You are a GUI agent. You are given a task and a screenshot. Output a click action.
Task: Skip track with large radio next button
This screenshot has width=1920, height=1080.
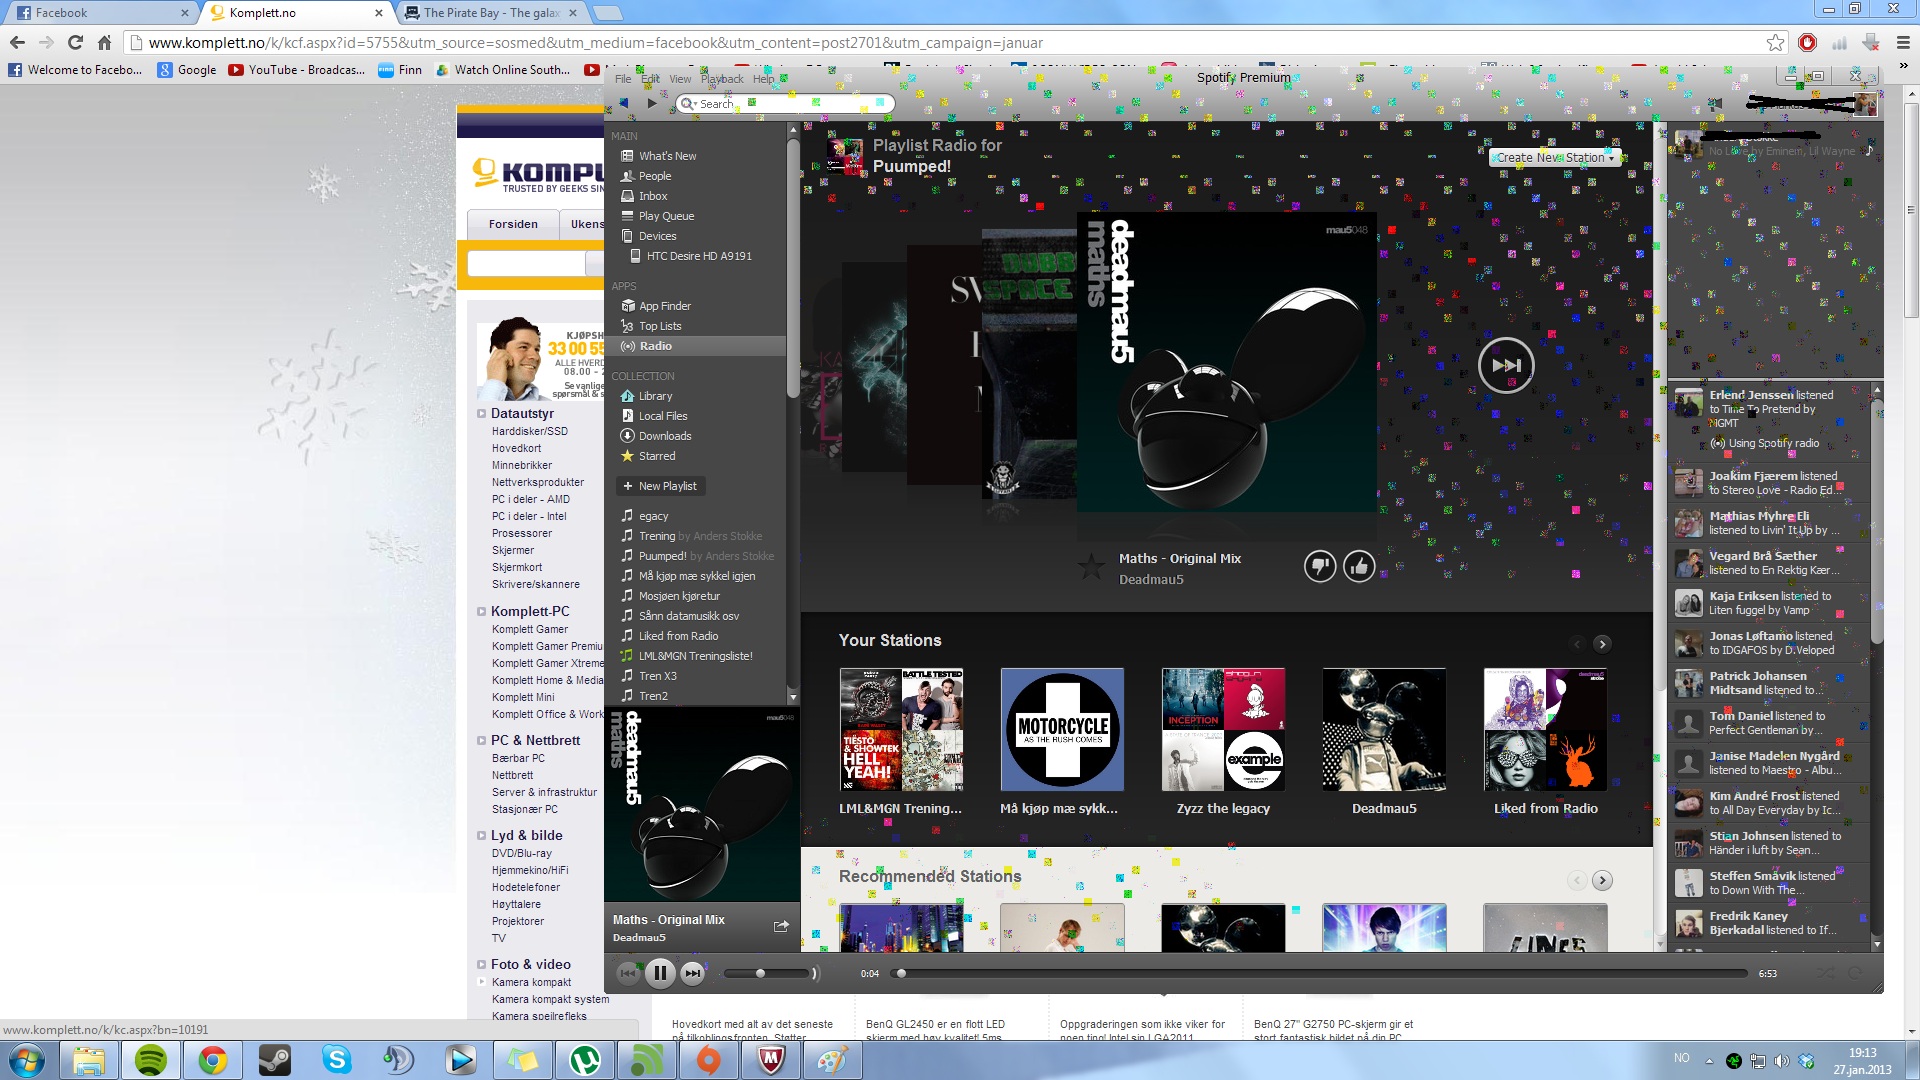[1506, 365]
